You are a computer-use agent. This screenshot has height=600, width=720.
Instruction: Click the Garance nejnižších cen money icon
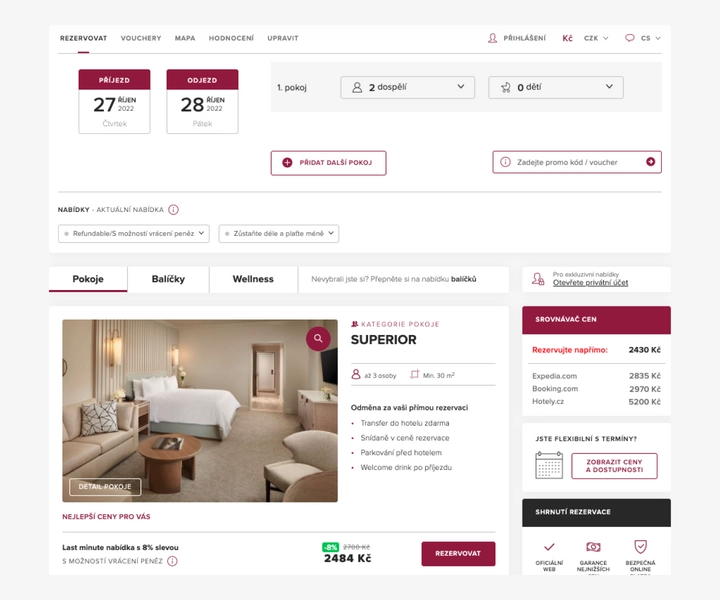tap(593, 547)
